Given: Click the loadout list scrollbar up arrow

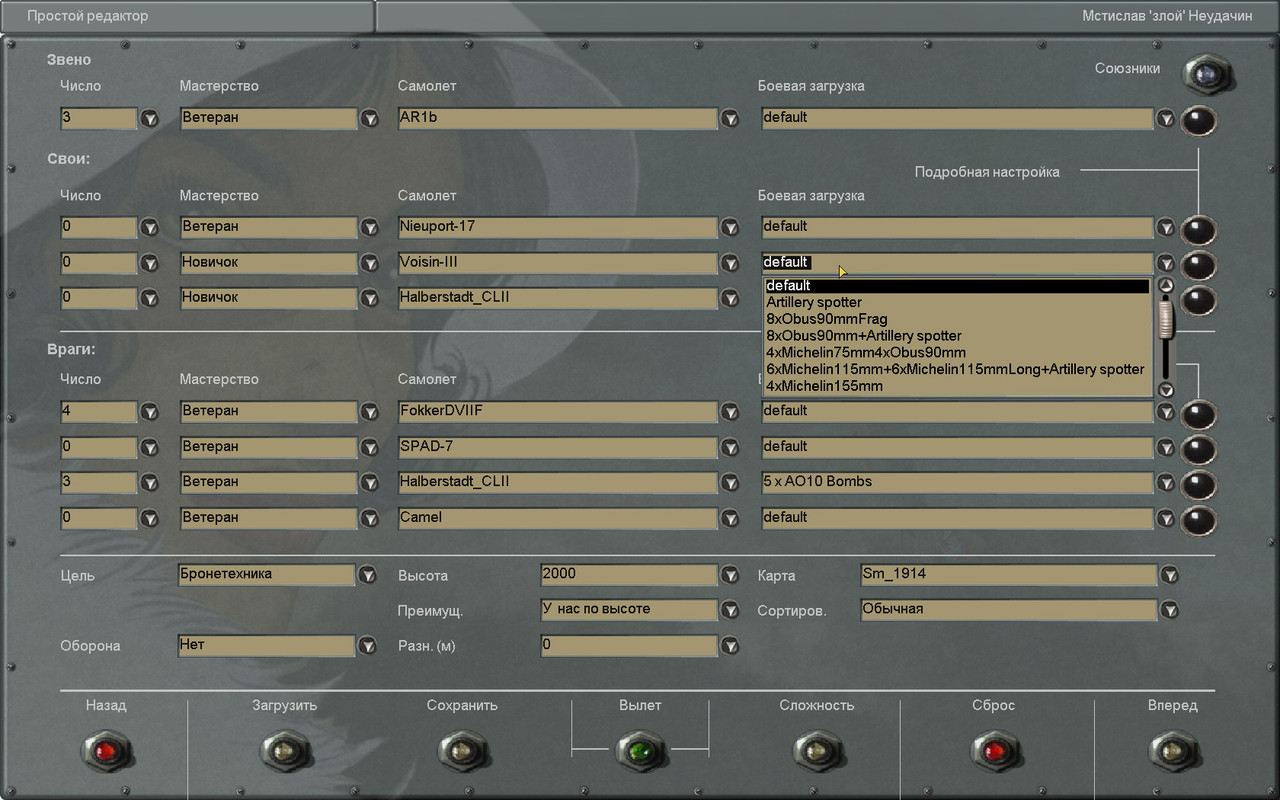Looking at the screenshot, I should tap(1164, 285).
